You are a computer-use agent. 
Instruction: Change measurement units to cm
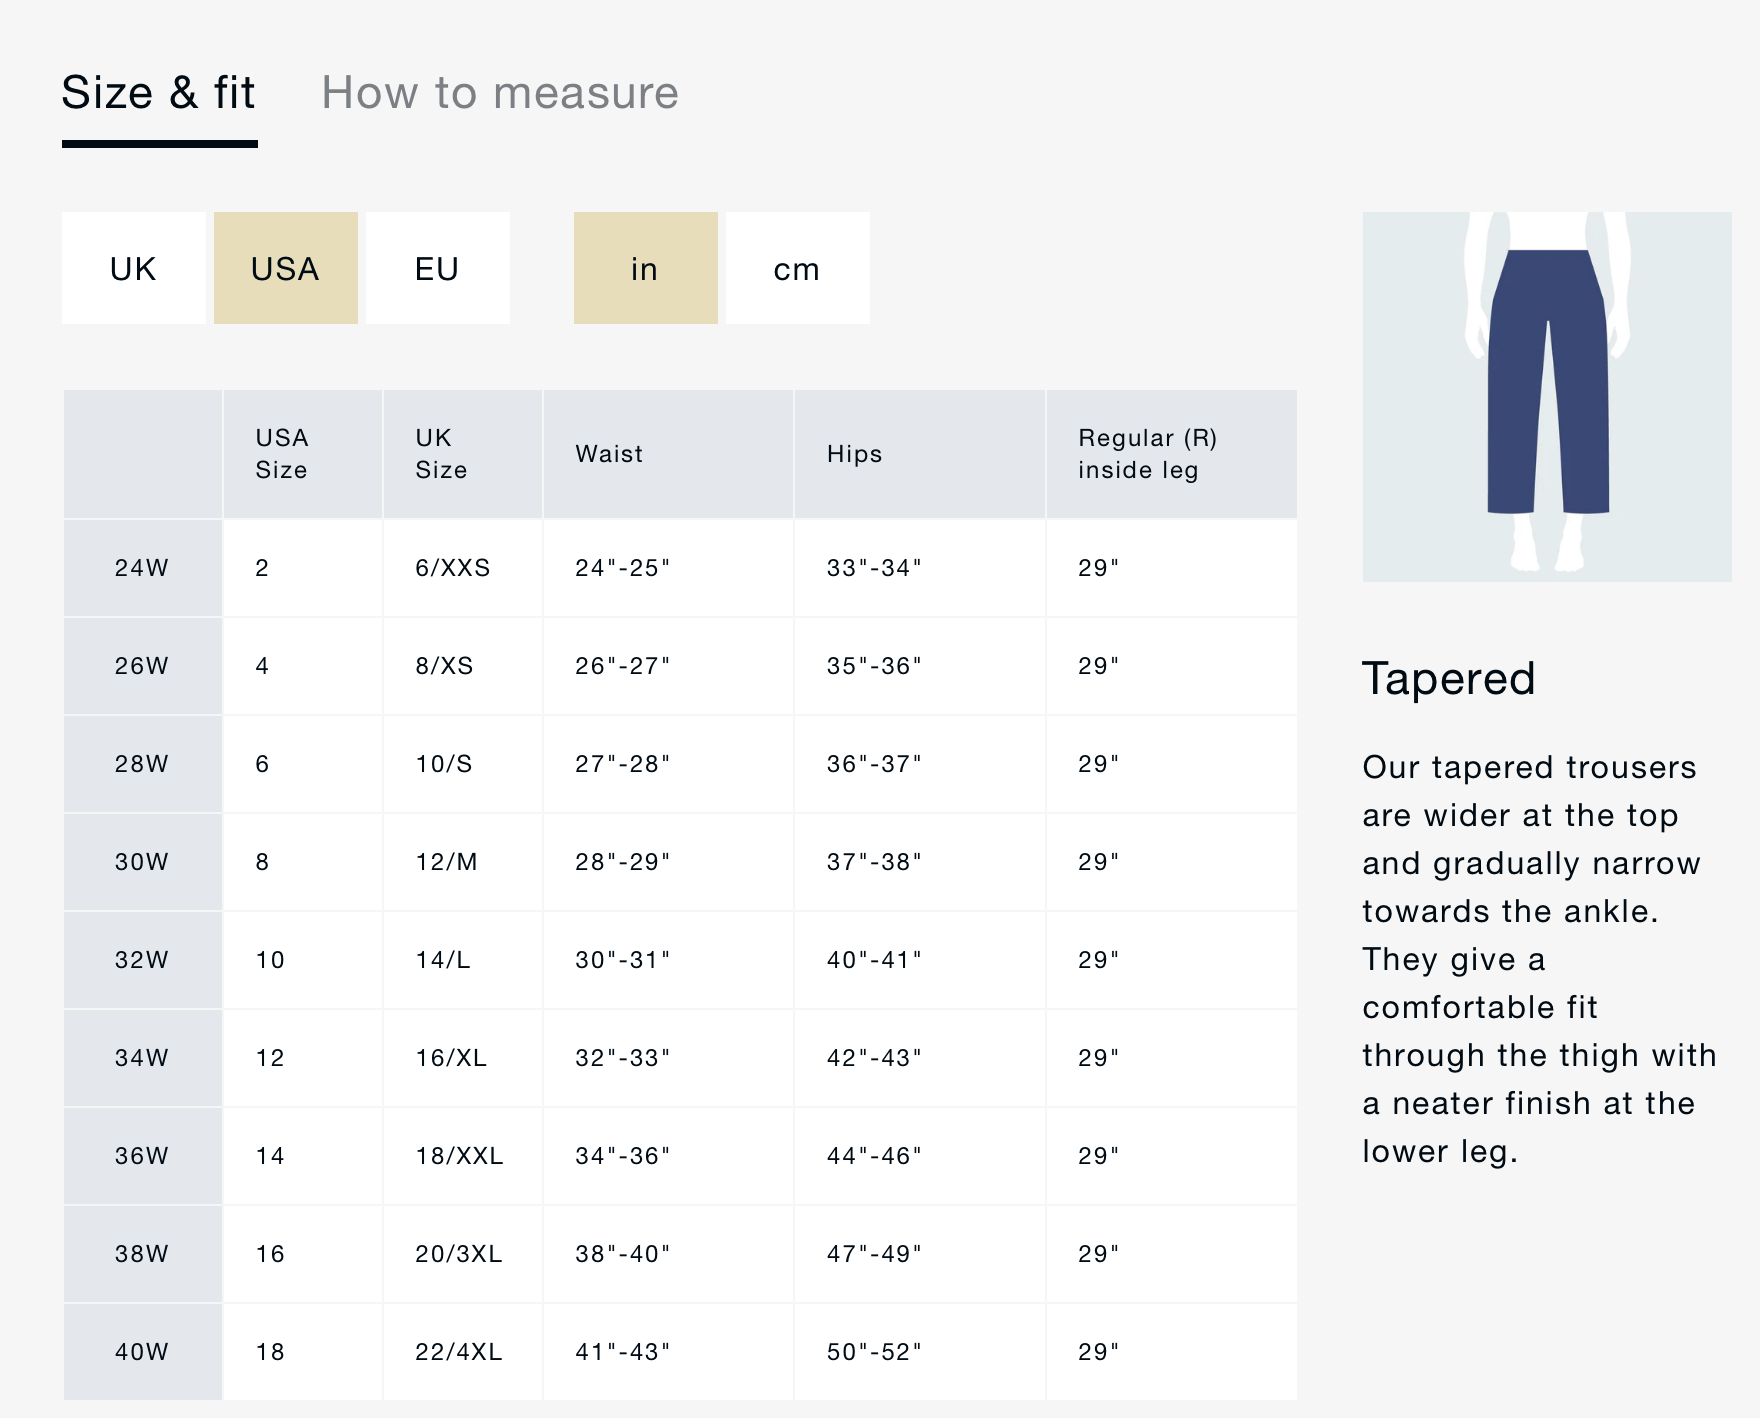[797, 268]
